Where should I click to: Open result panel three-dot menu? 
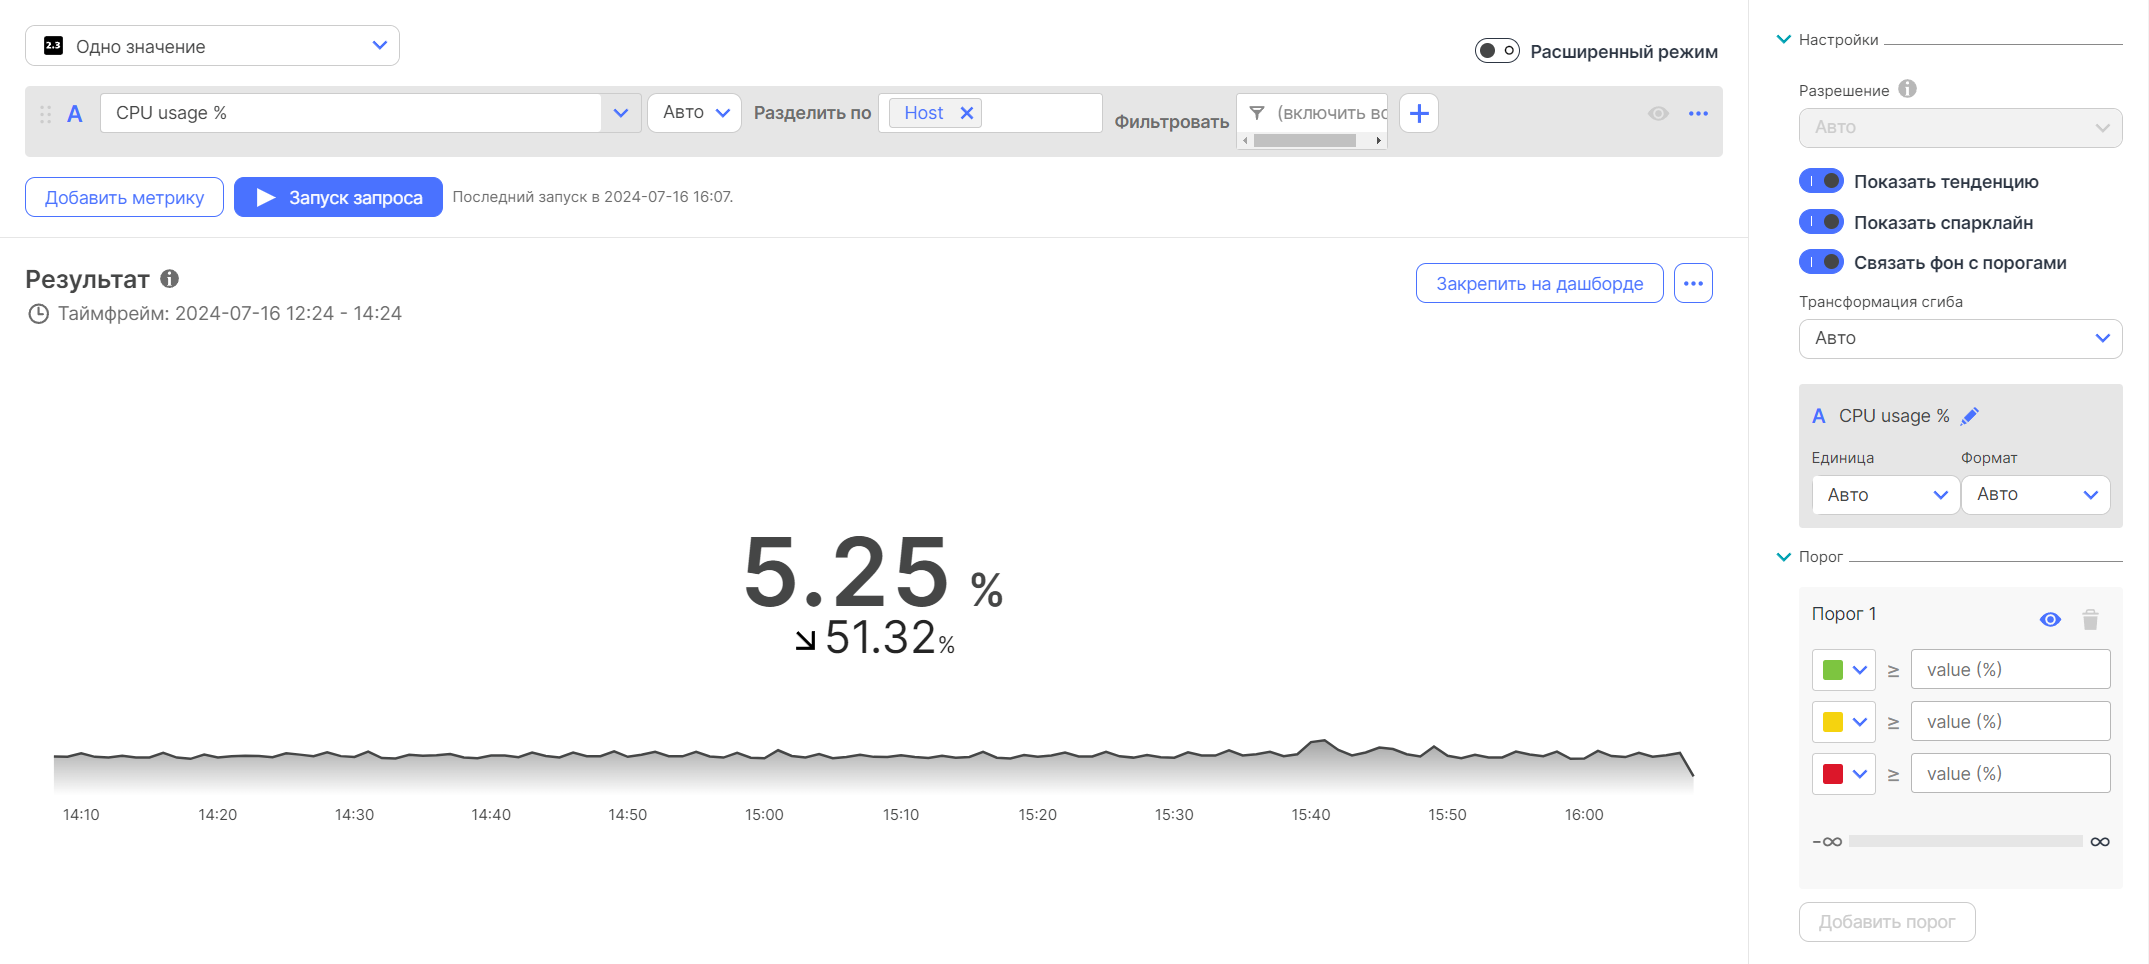pos(1693,284)
